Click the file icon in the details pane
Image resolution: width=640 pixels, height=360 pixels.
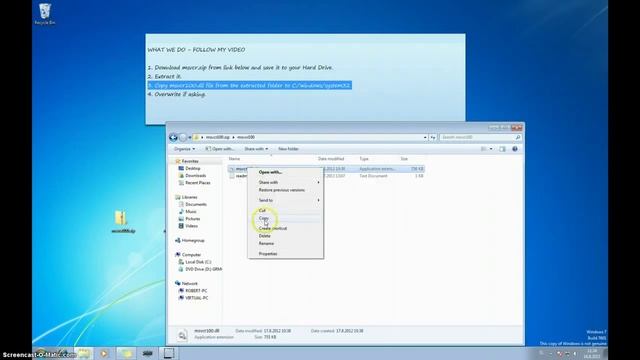click(182, 335)
